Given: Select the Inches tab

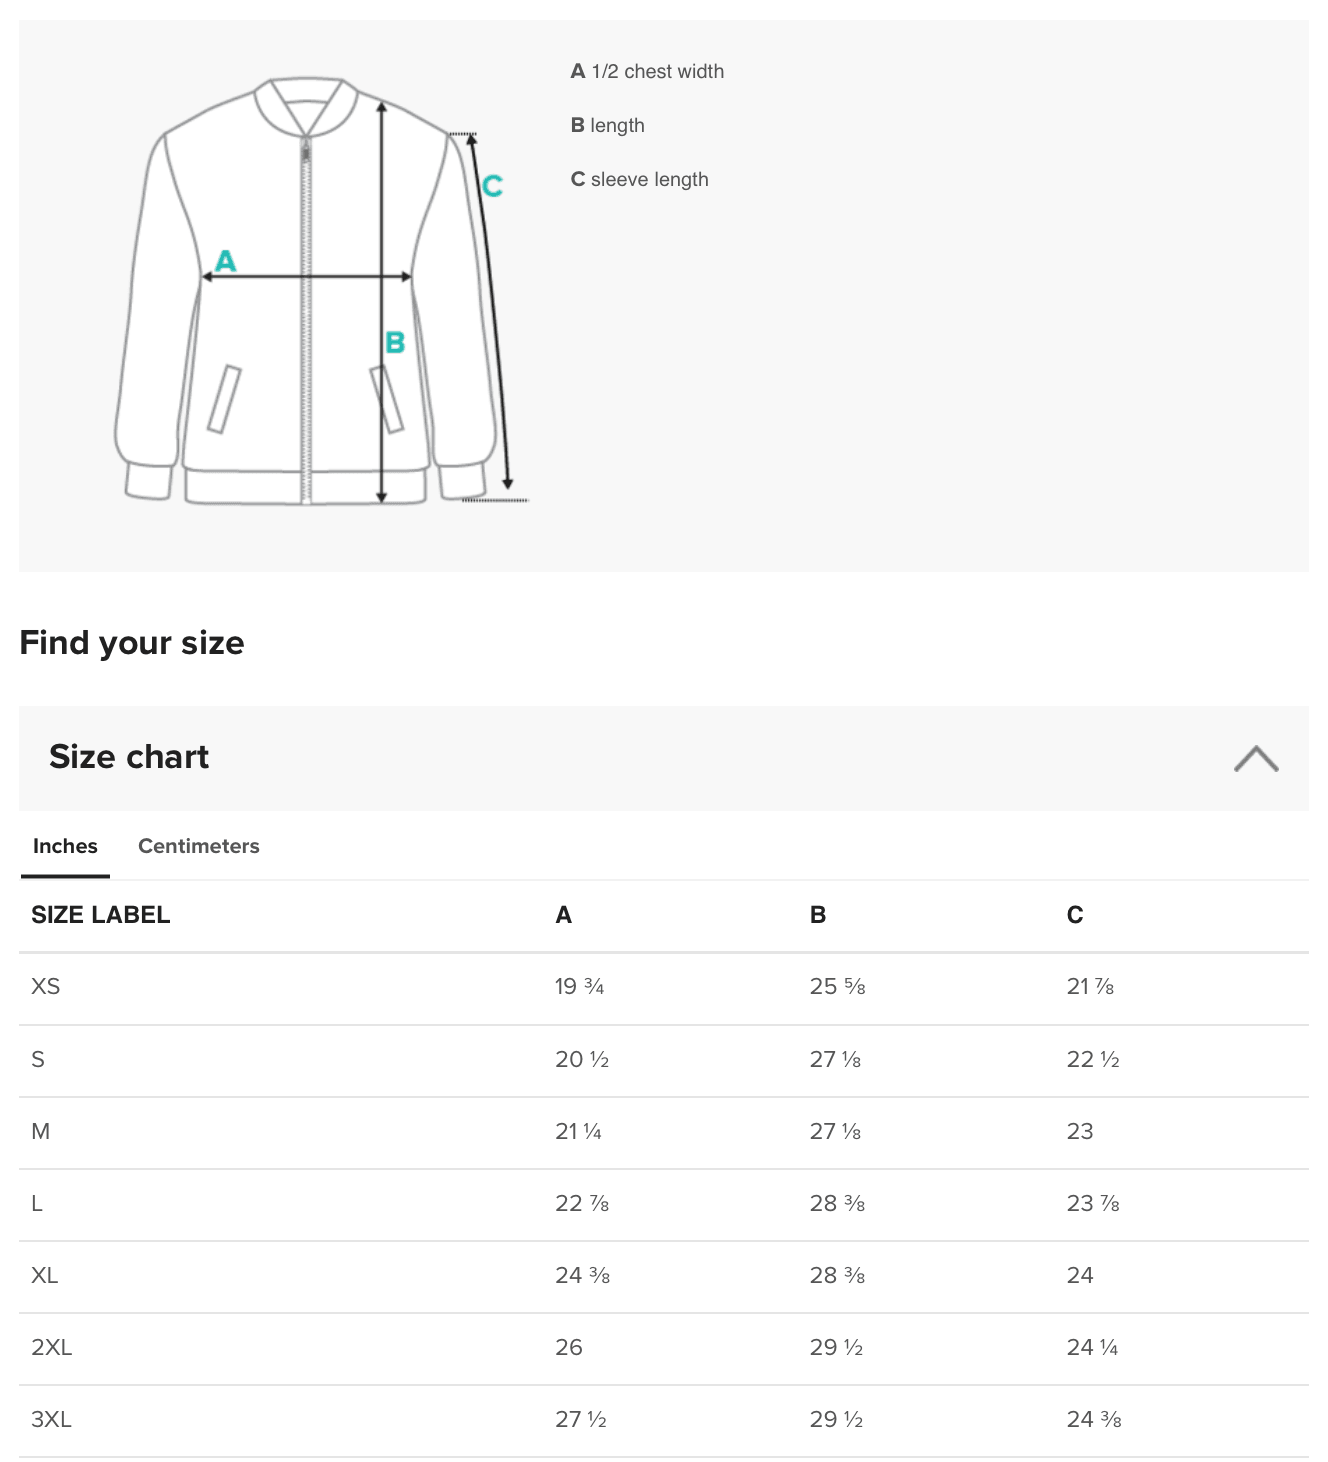Looking at the screenshot, I should point(65,846).
